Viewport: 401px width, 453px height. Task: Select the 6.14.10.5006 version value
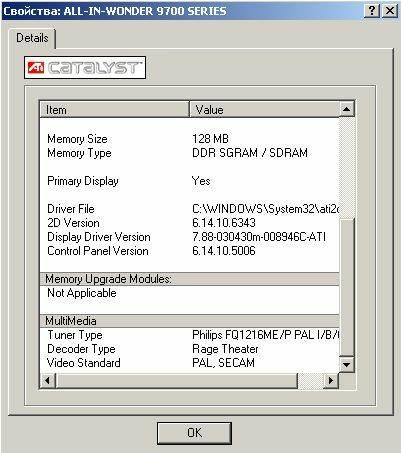(224, 251)
